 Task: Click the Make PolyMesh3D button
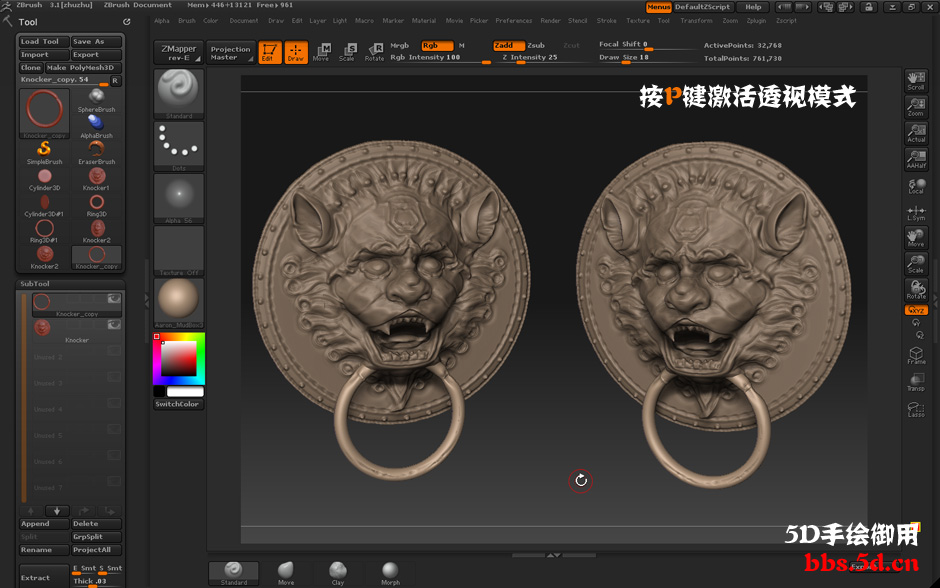[83, 68]
